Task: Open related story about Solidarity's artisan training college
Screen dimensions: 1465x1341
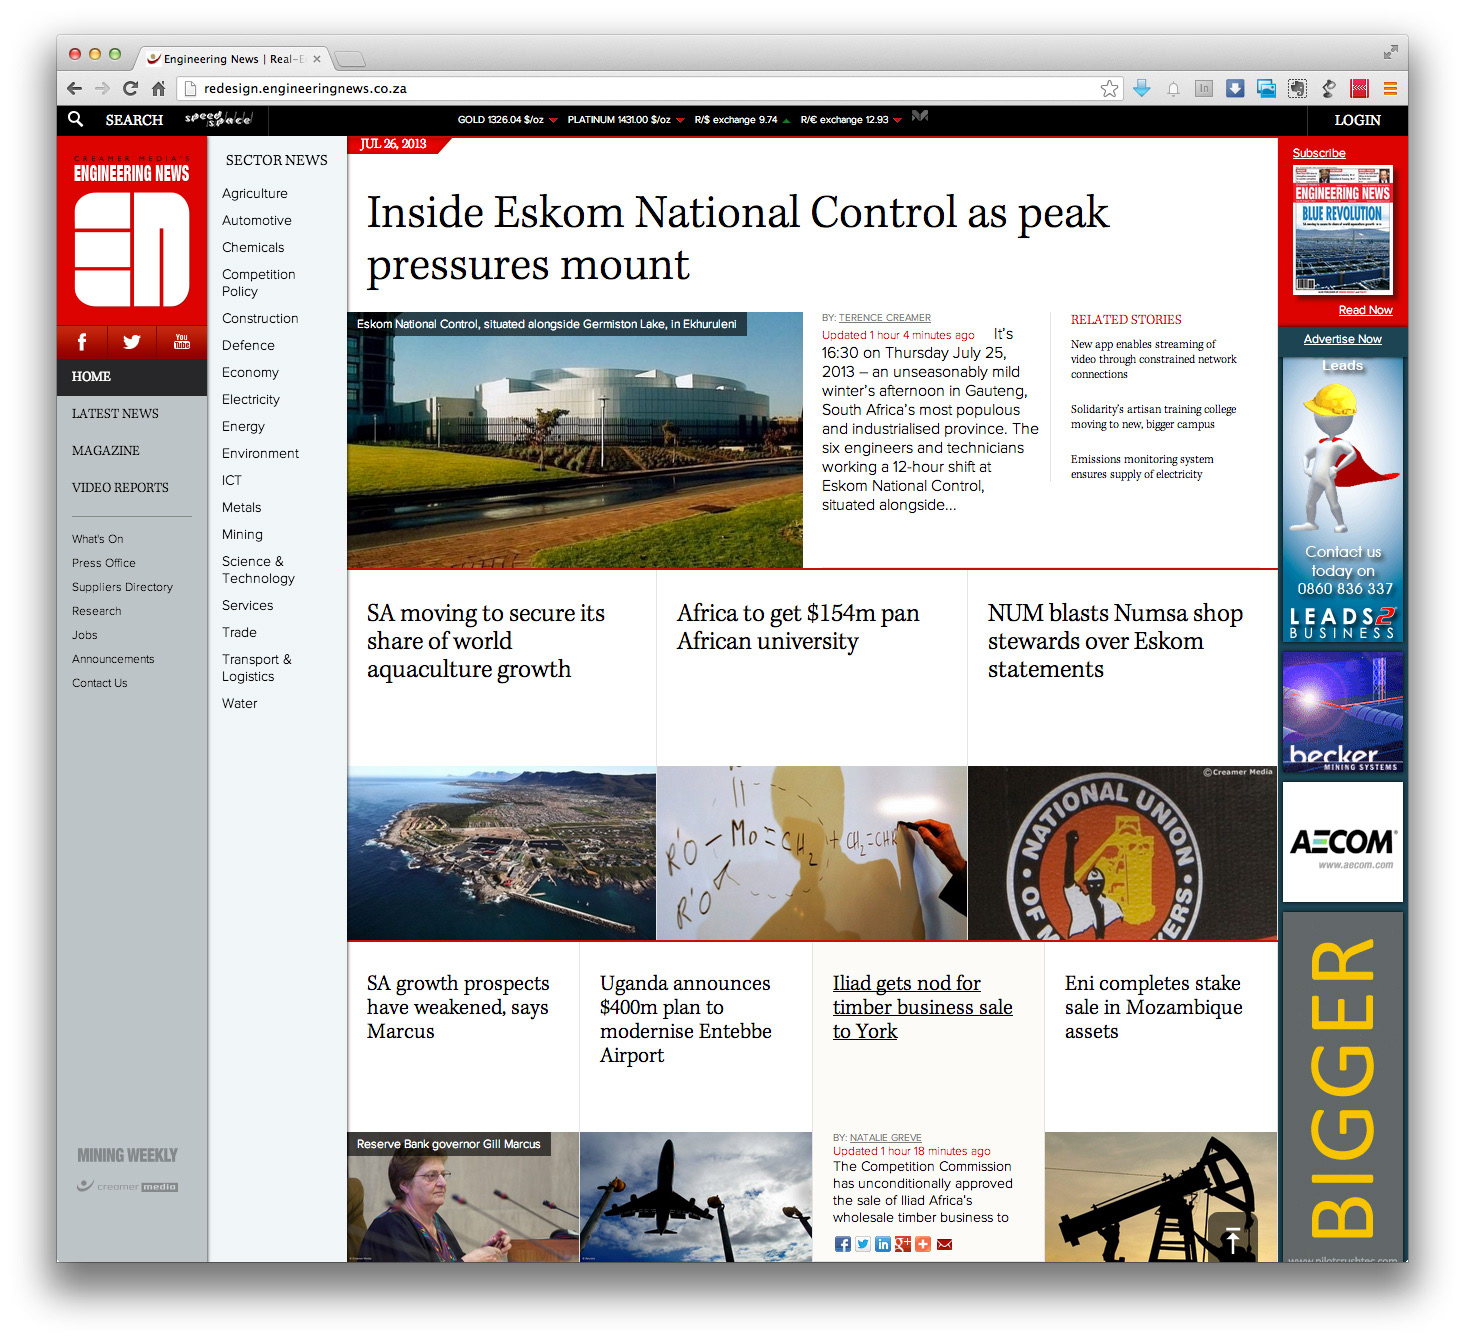Action: point(1153,417)
